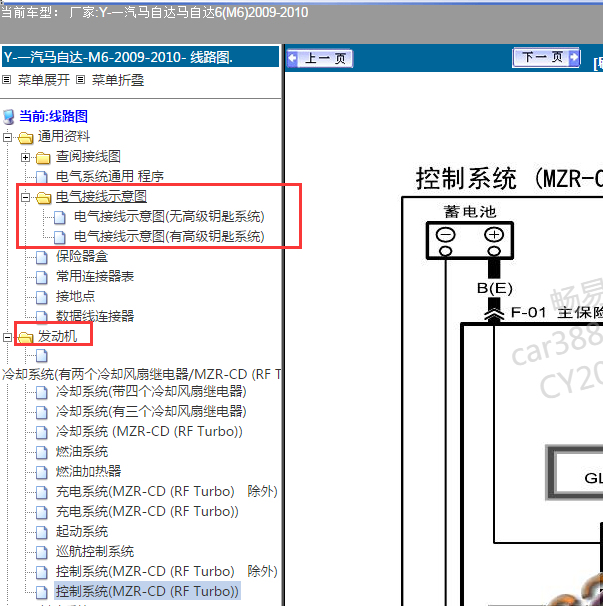Click page icon beside 电气系统通用 程序
The height and width of the screenshot is (606, 603).
pyautogui.click(x=41, y=177)
